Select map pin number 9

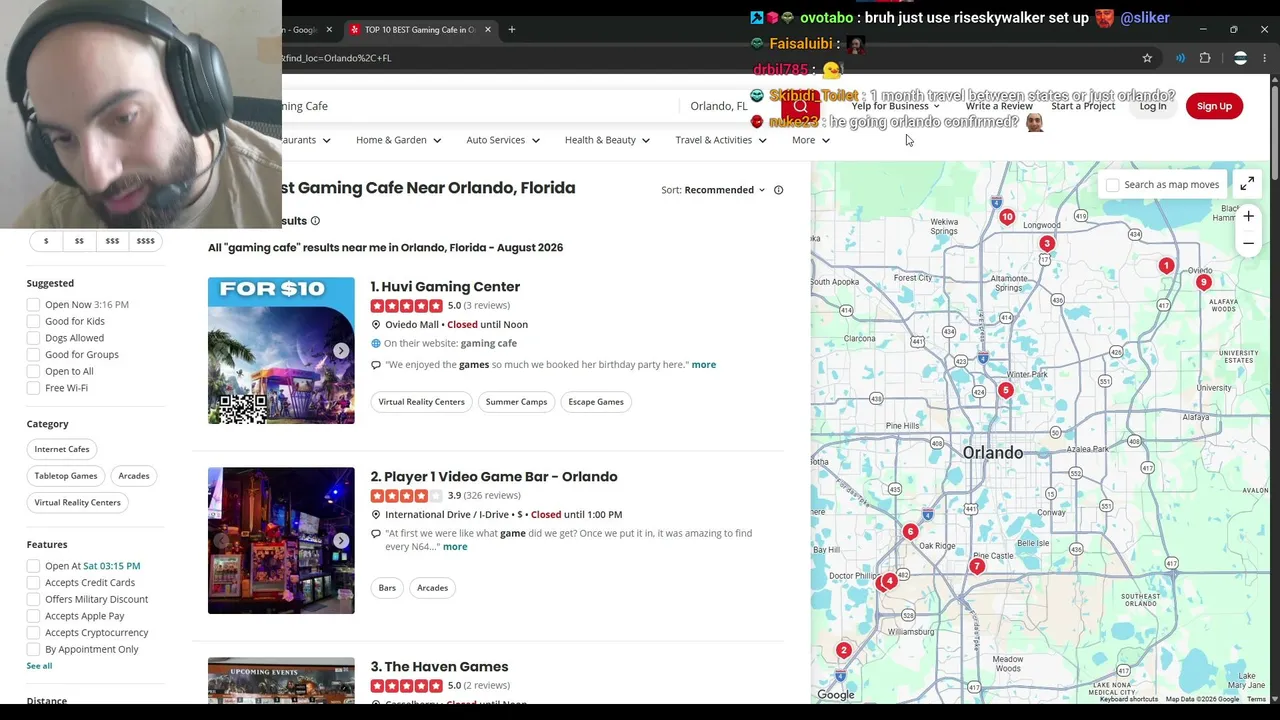(1203, 282)
